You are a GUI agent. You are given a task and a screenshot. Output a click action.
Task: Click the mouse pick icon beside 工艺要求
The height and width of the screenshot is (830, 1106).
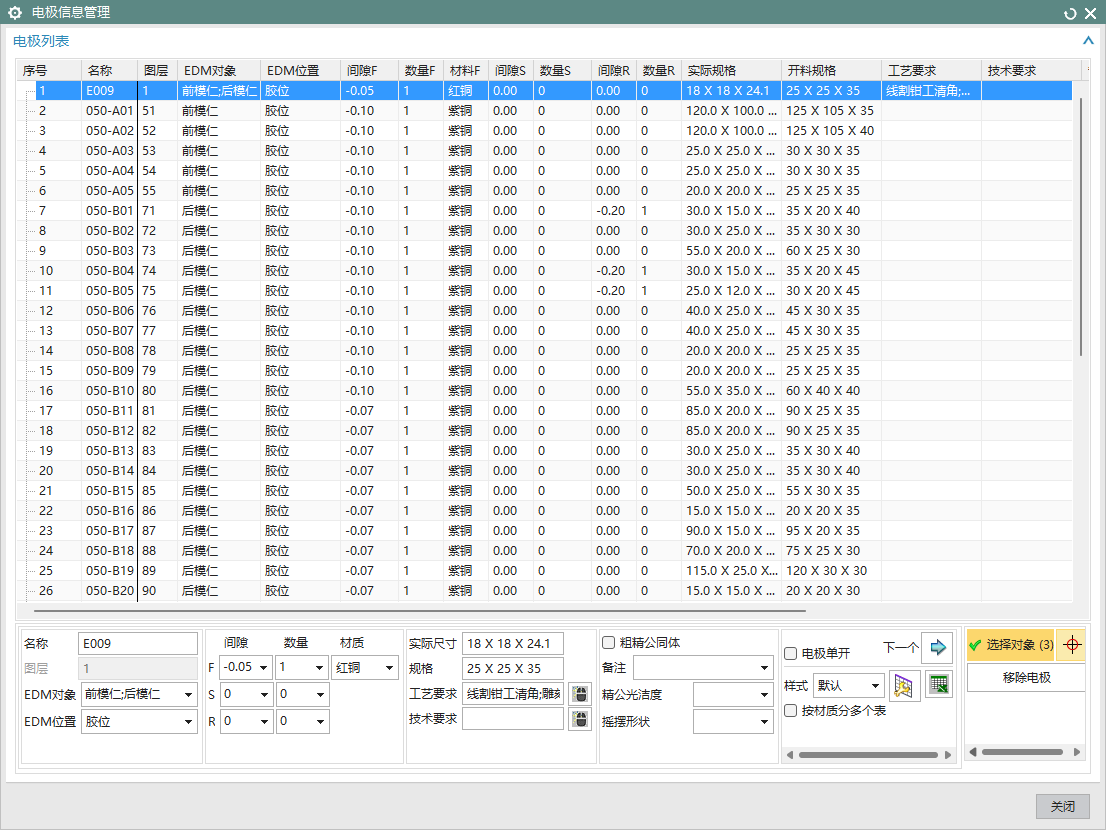(580, 694)
